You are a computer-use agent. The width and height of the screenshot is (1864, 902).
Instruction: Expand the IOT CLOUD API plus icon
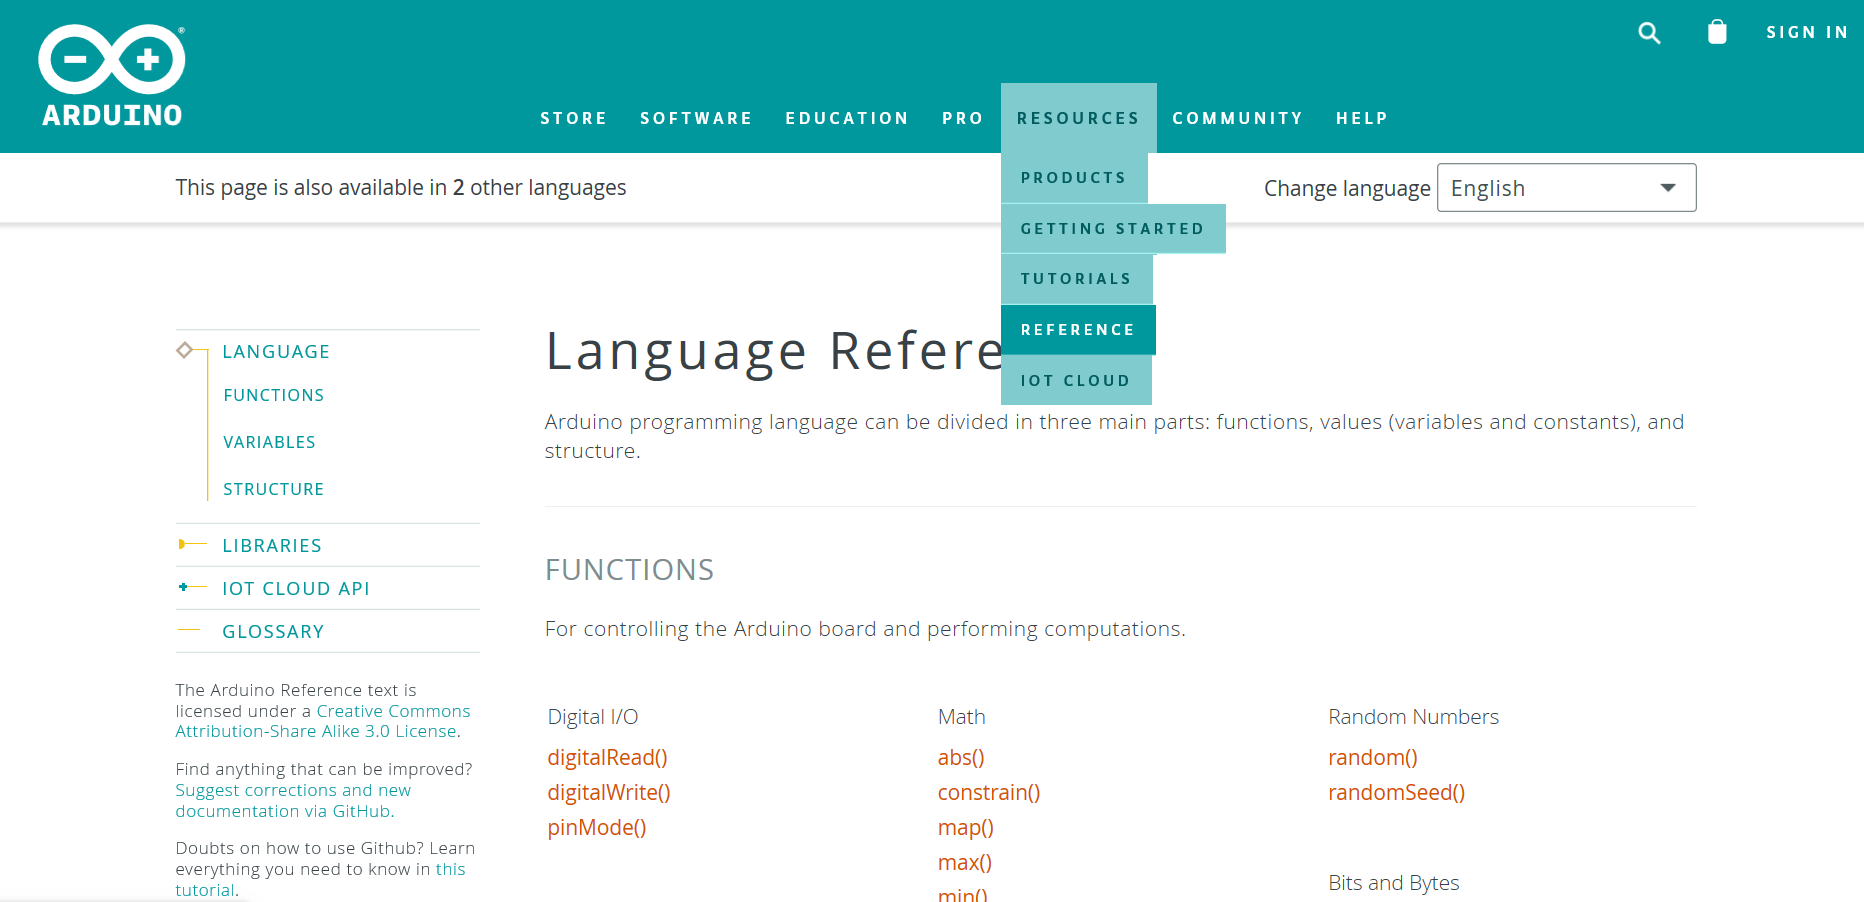click(183, 587)
